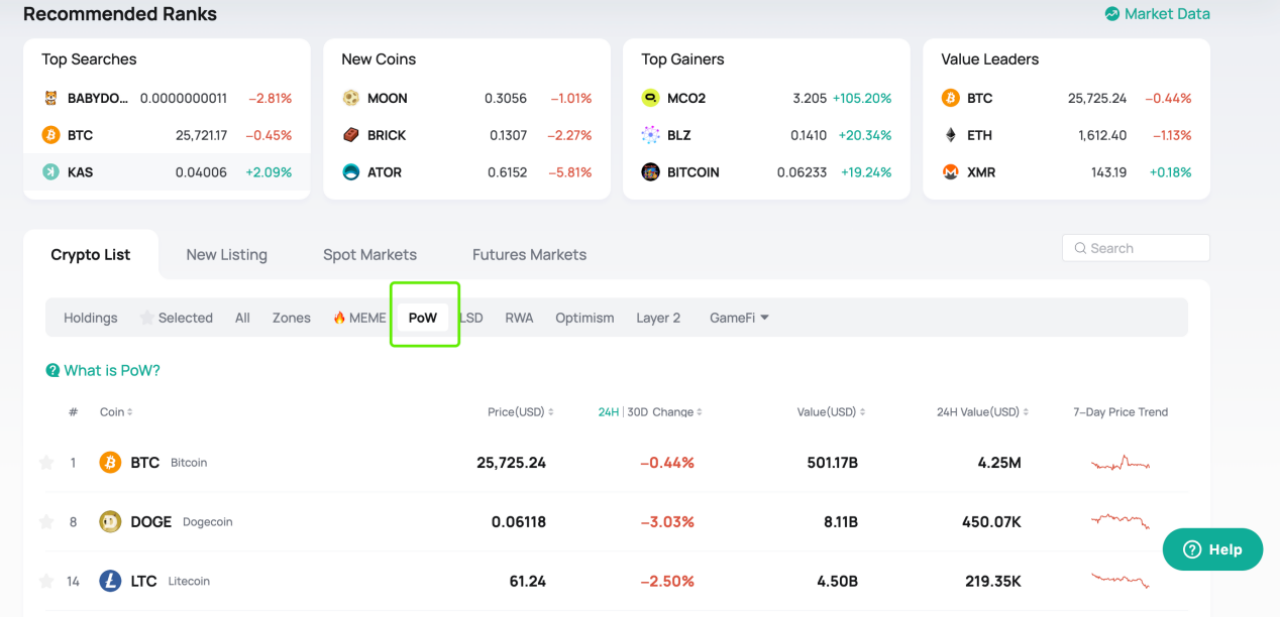Select the Optimism filter
Image resolution: width=1280 pixels, height=617 pixels.
point(585,318)
